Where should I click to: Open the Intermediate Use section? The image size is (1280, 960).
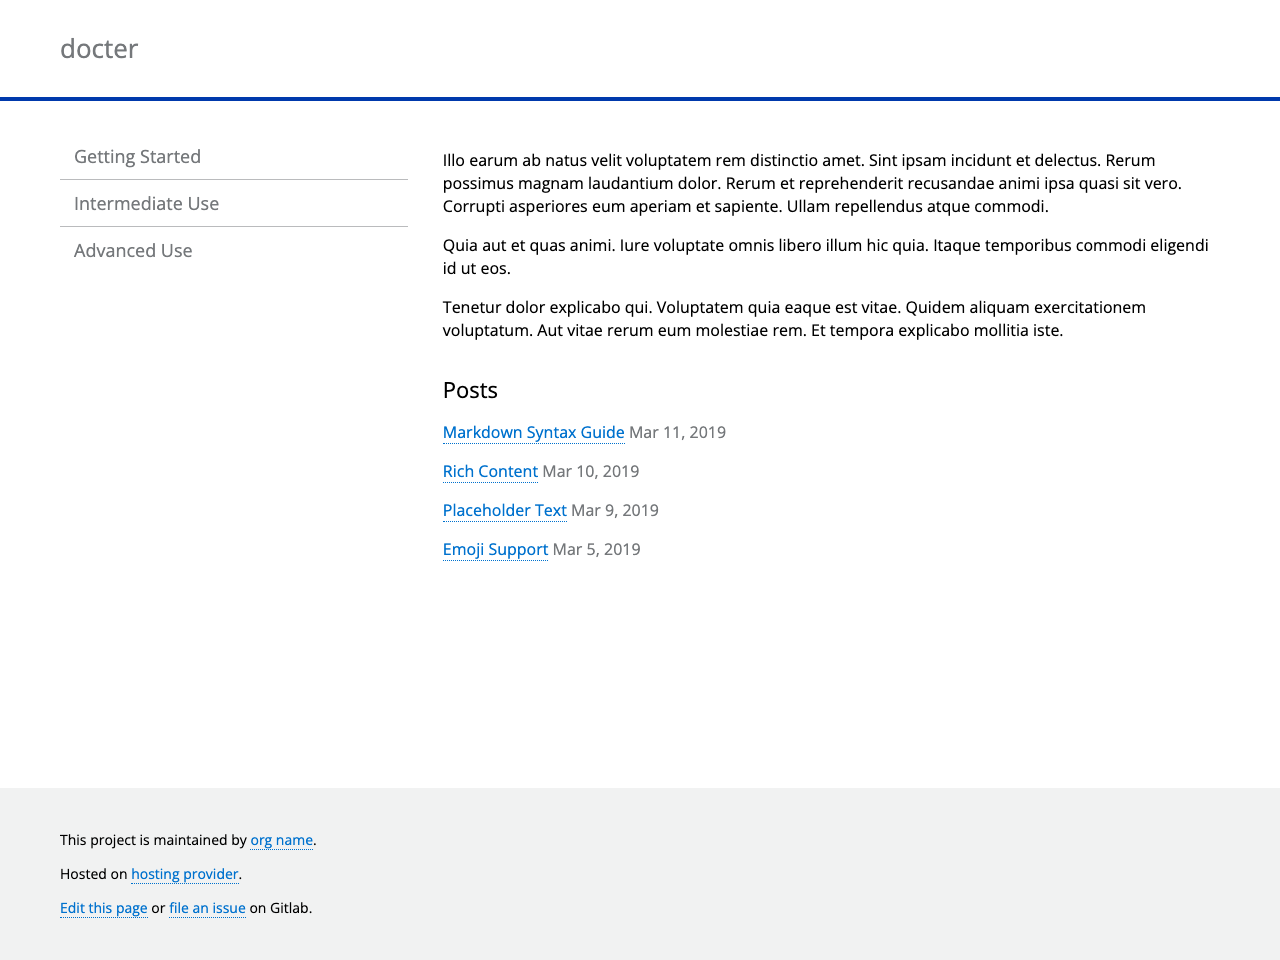pyautogui.click(x=146, y=202)
